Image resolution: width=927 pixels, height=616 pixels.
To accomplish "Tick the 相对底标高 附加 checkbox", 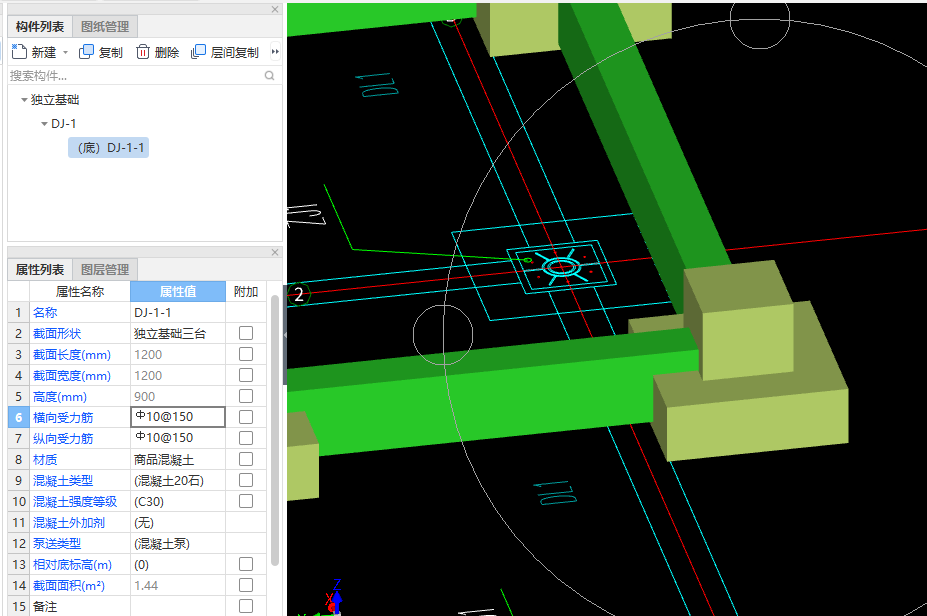I will coord(246,564).
